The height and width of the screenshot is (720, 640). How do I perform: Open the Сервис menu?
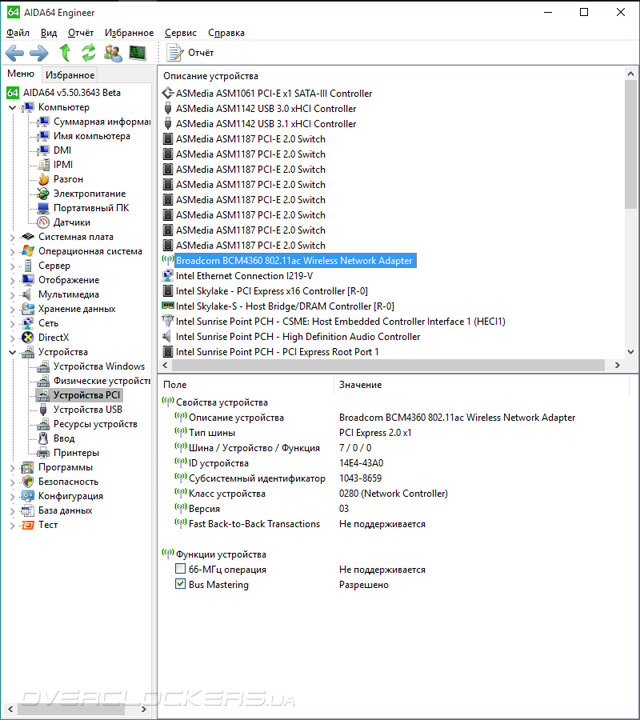click(180, 33)
